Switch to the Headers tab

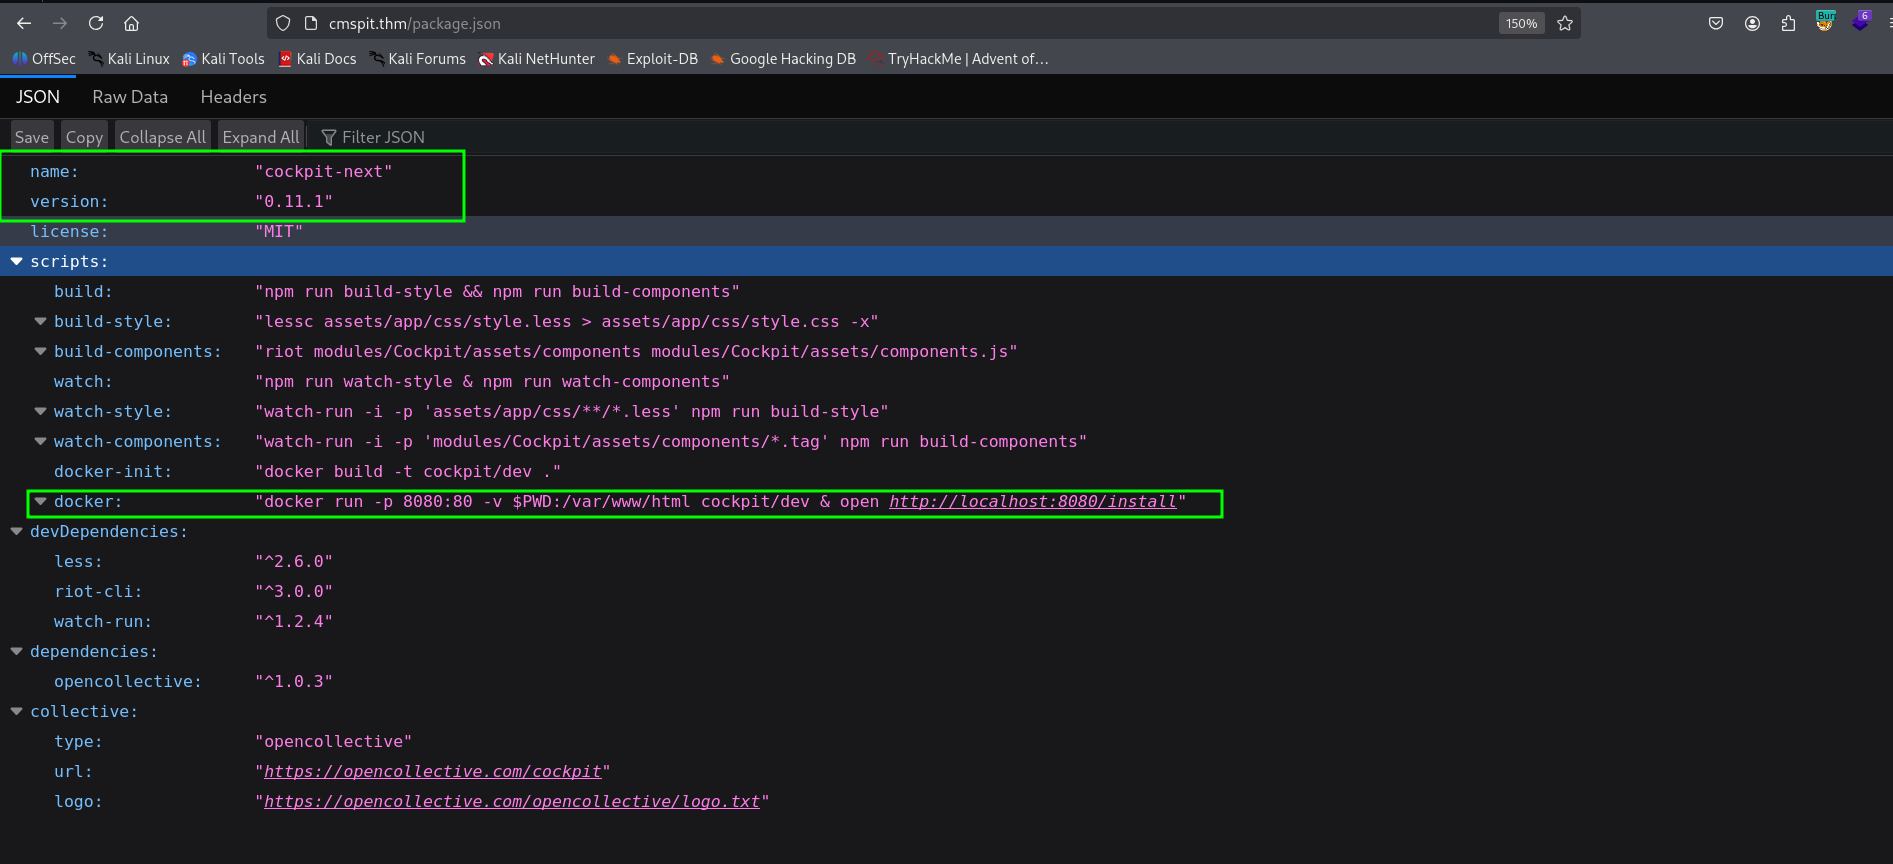pyautogui.click(x=233, y=97)
